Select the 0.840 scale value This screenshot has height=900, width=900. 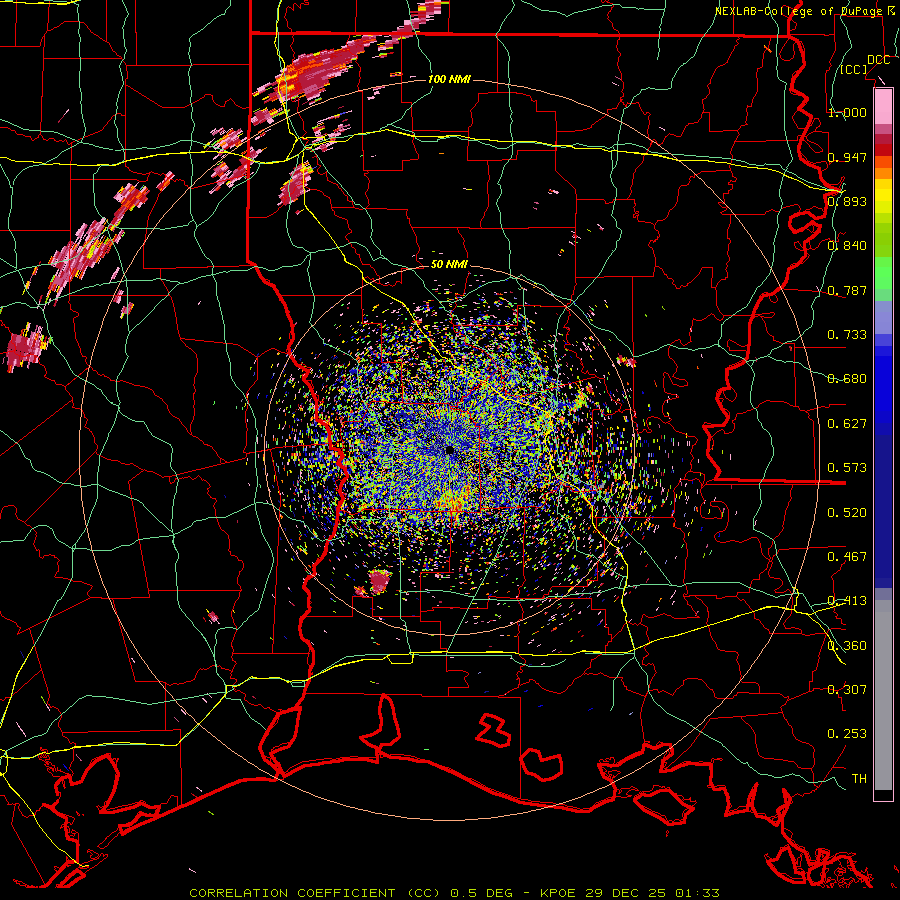tap(847, 246)
